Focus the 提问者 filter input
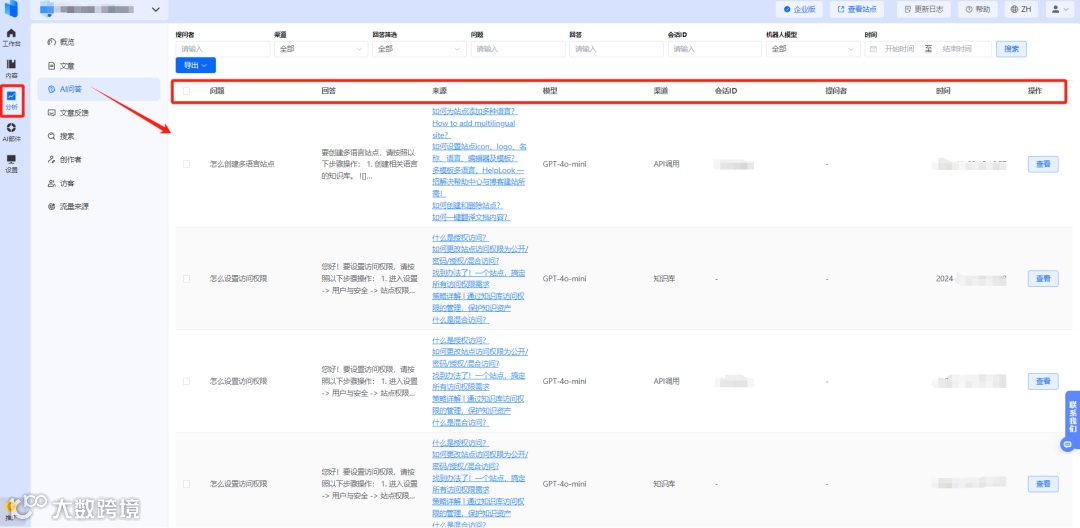The image size is (1080, 528). 222,49
